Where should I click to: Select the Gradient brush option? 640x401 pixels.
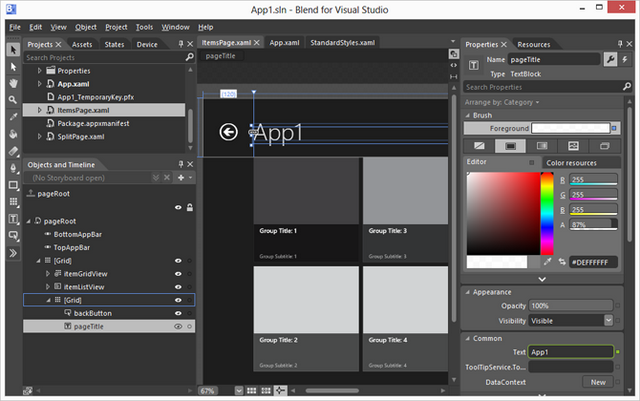[x=542, y=146]
